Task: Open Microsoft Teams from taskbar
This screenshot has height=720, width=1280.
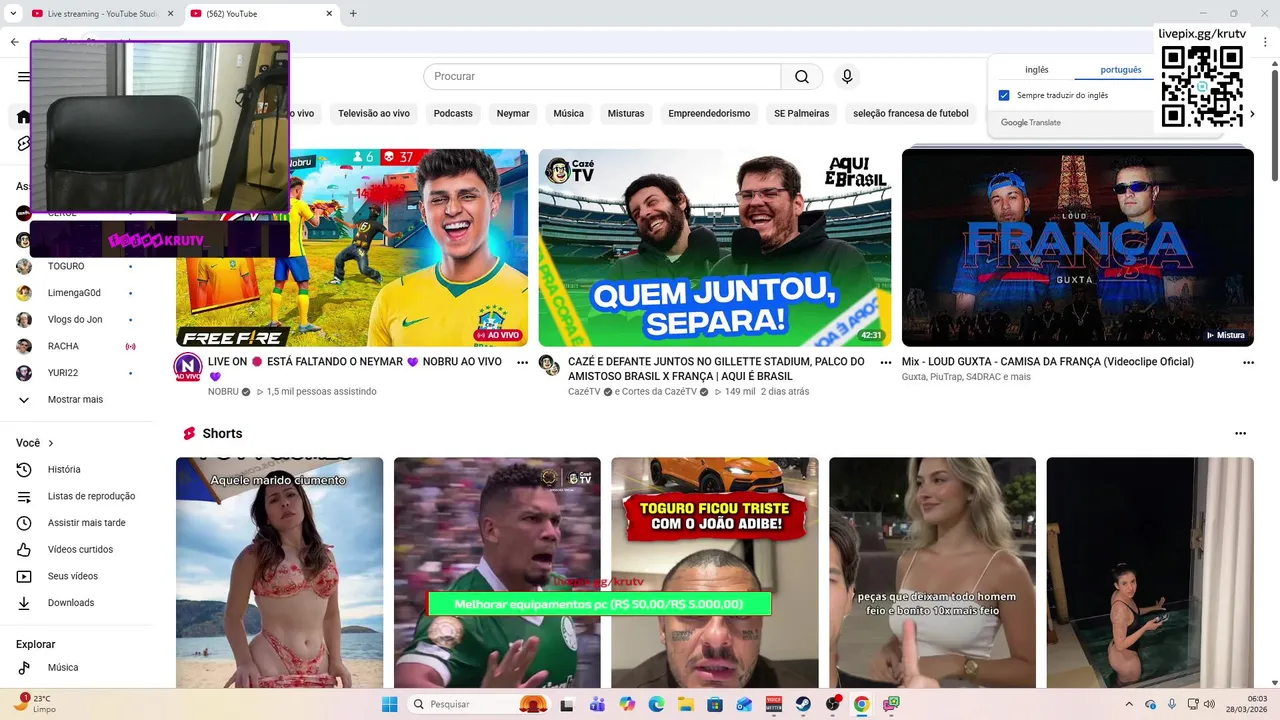Action: 598,704
